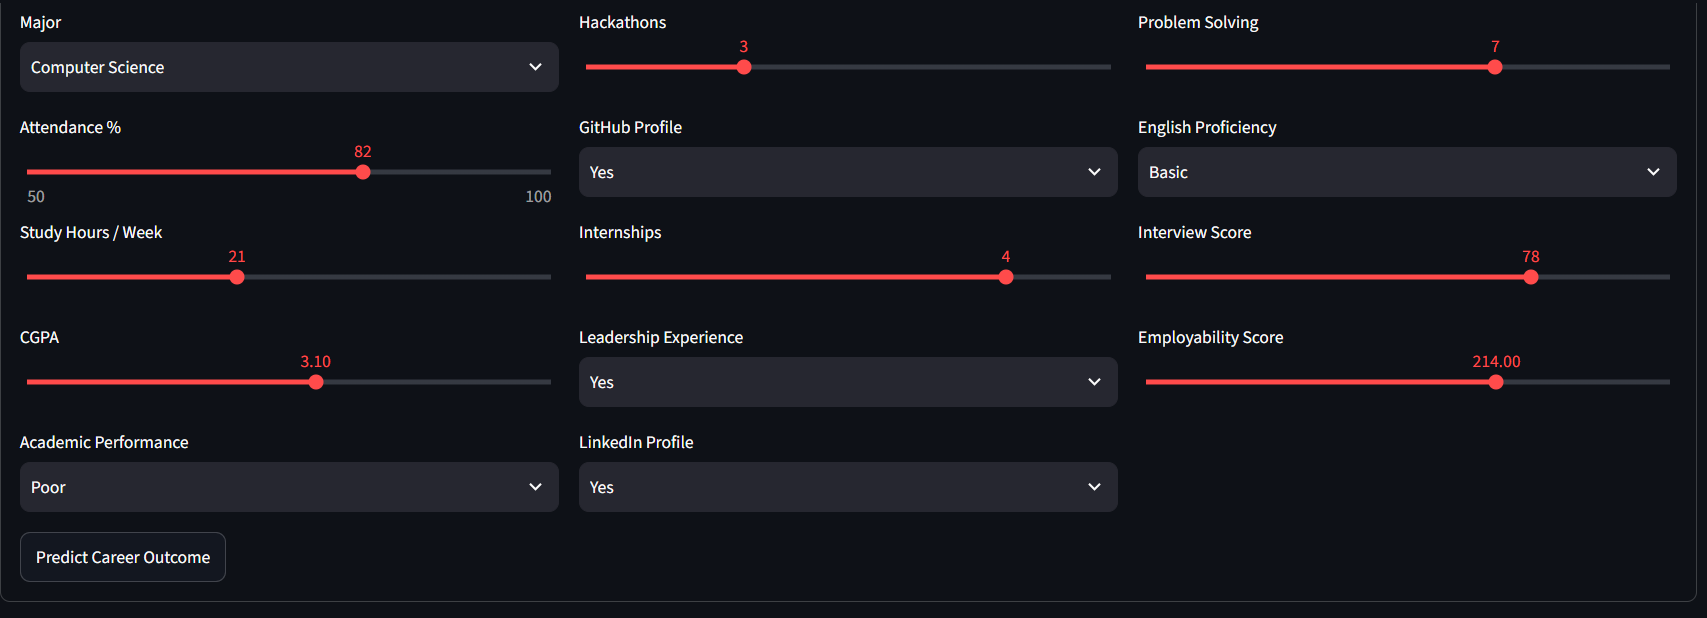The height and width of the screenshot is (618, 1707).
Task: Click the CGPA slider handle
Action: click(x=316, y=382)
